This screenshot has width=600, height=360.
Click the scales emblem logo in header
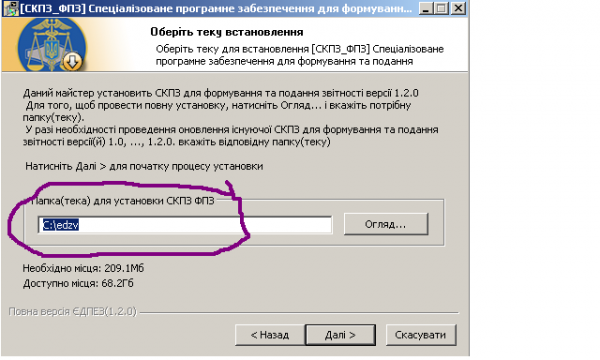[51, 45]
